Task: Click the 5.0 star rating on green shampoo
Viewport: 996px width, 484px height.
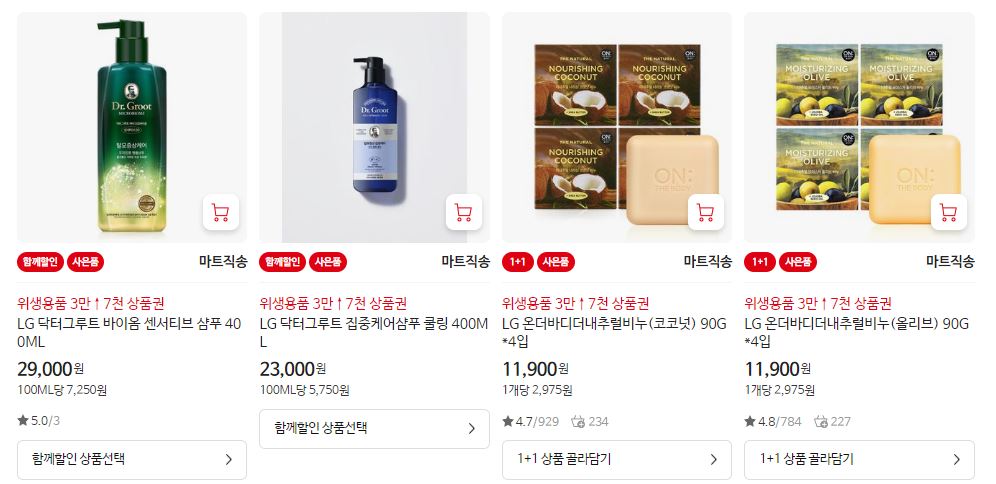Action: [x=39, y=420]
